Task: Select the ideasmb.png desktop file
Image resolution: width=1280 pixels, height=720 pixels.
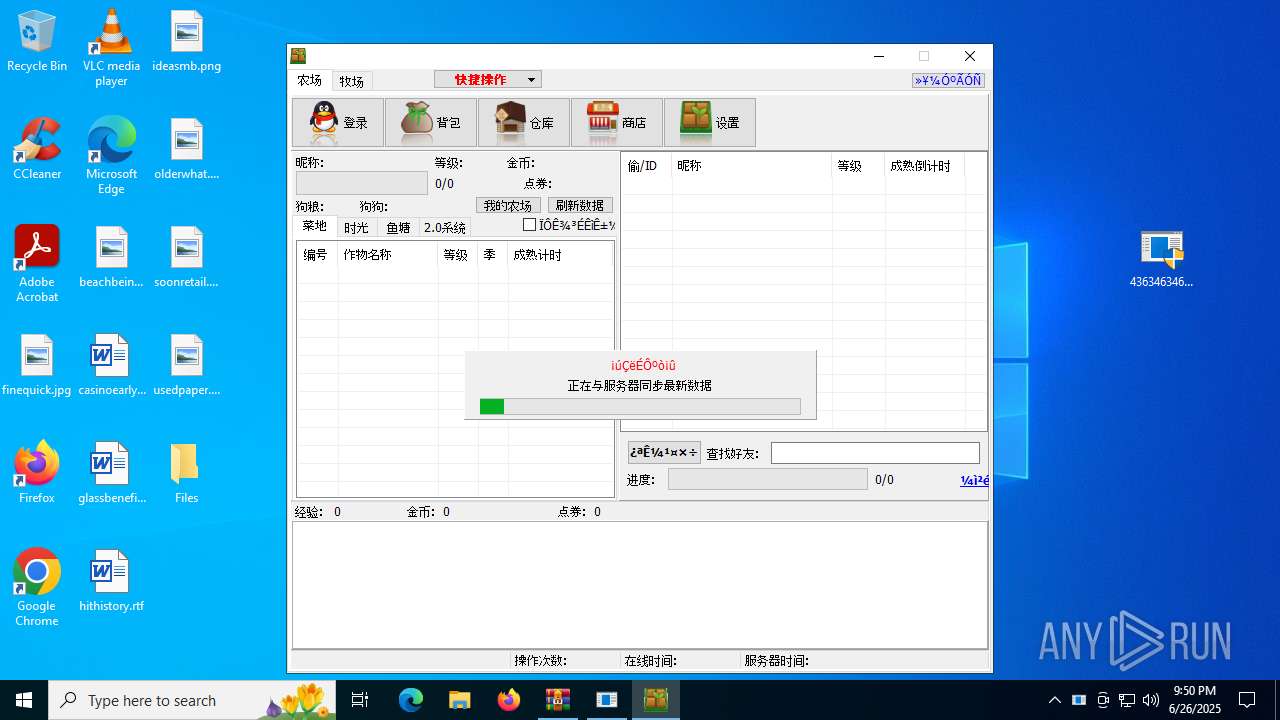Action: click(187, 42)
